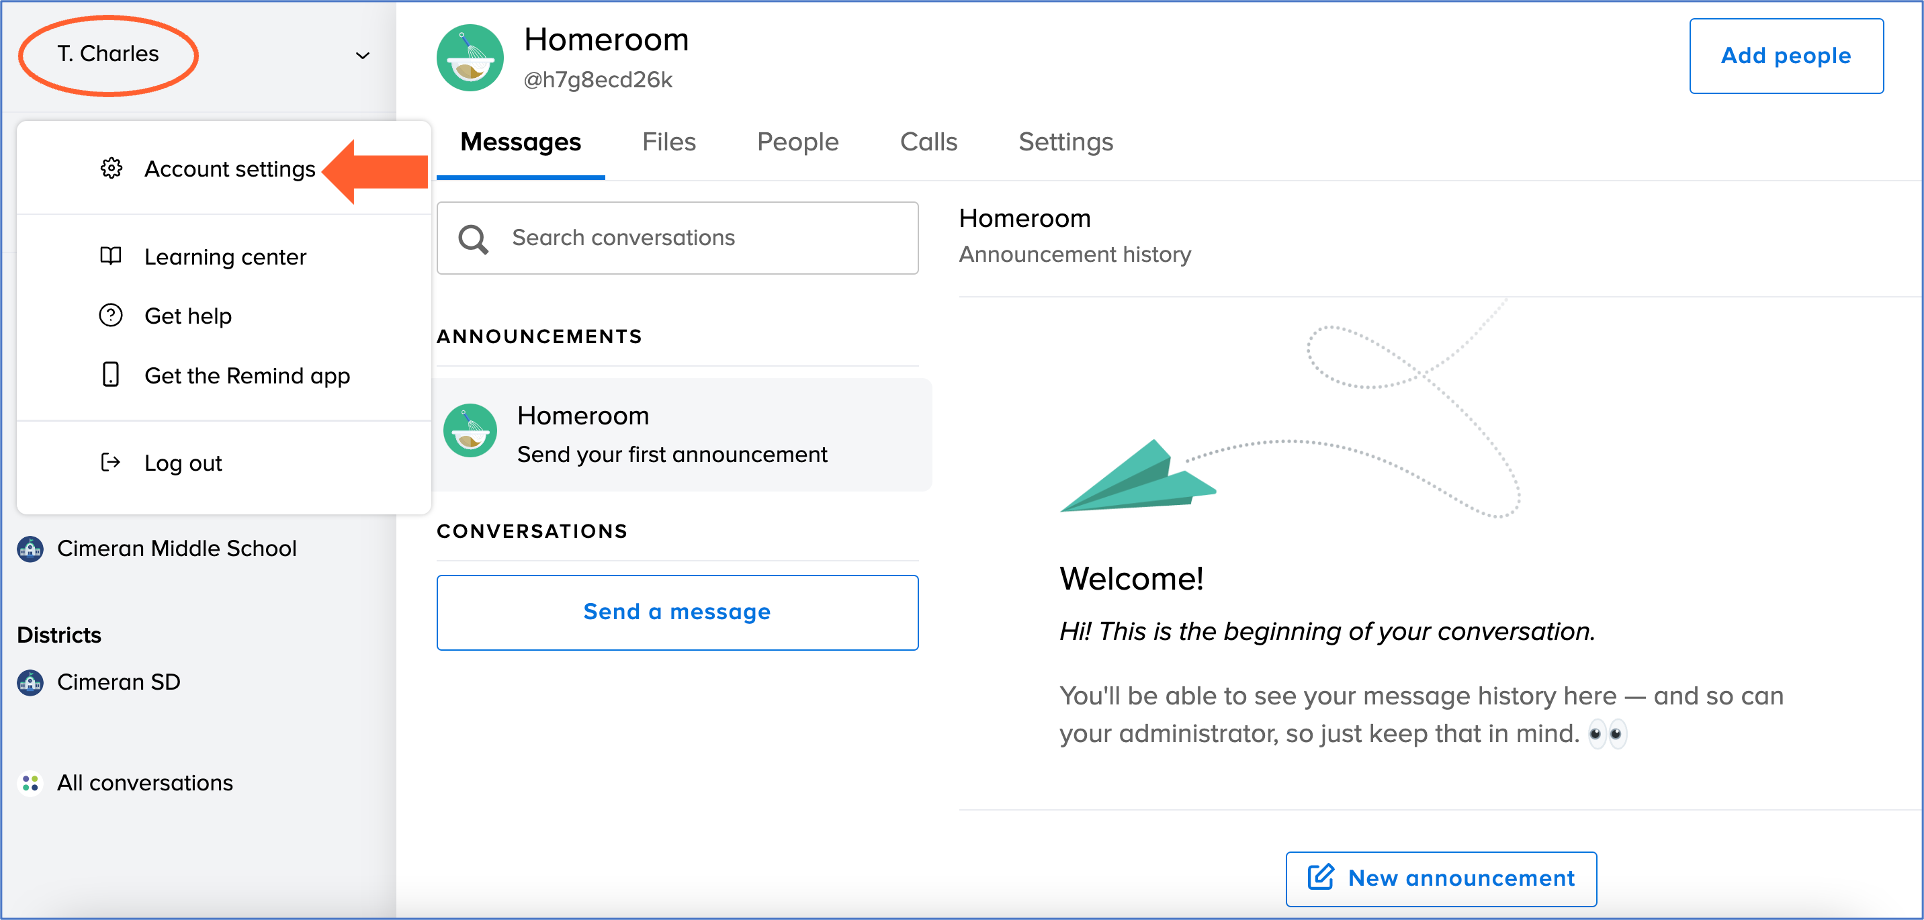Collapse the T. Charles account dropdown chevron
This screenshot has height=920, width=1924.
pyautogui.click(x=363, y=56)
